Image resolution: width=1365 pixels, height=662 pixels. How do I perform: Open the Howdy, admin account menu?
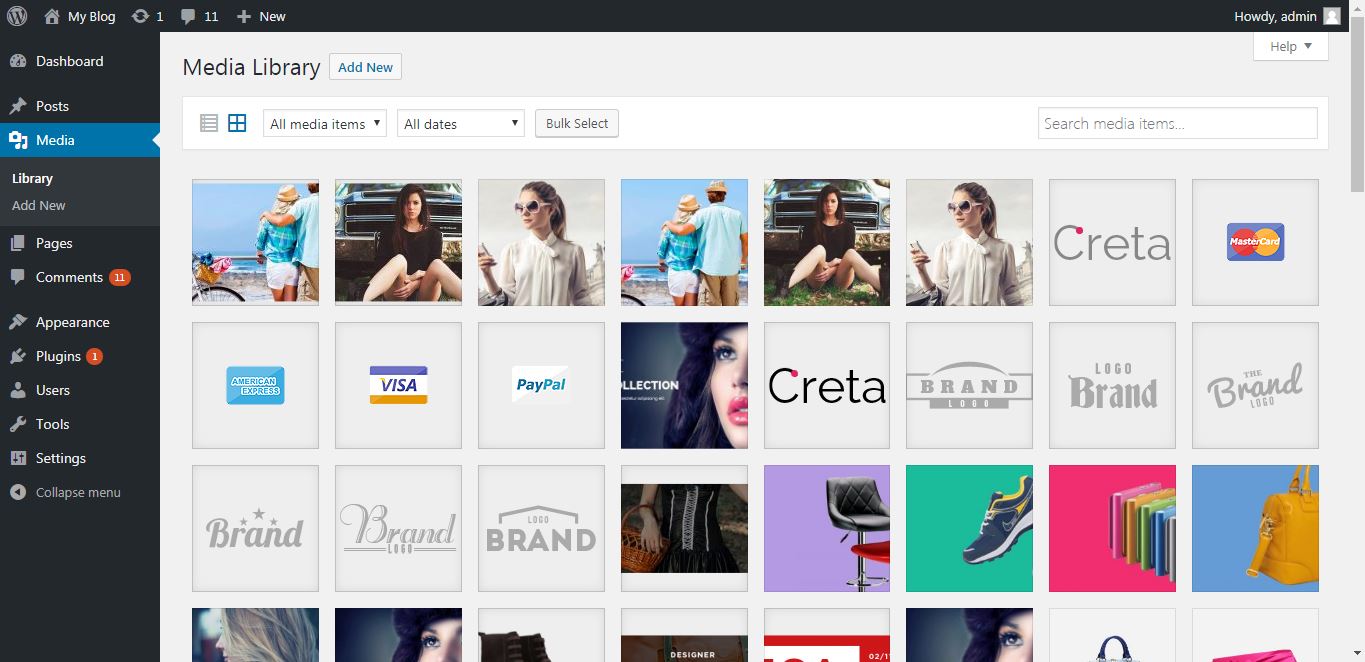coord(1288,16)
